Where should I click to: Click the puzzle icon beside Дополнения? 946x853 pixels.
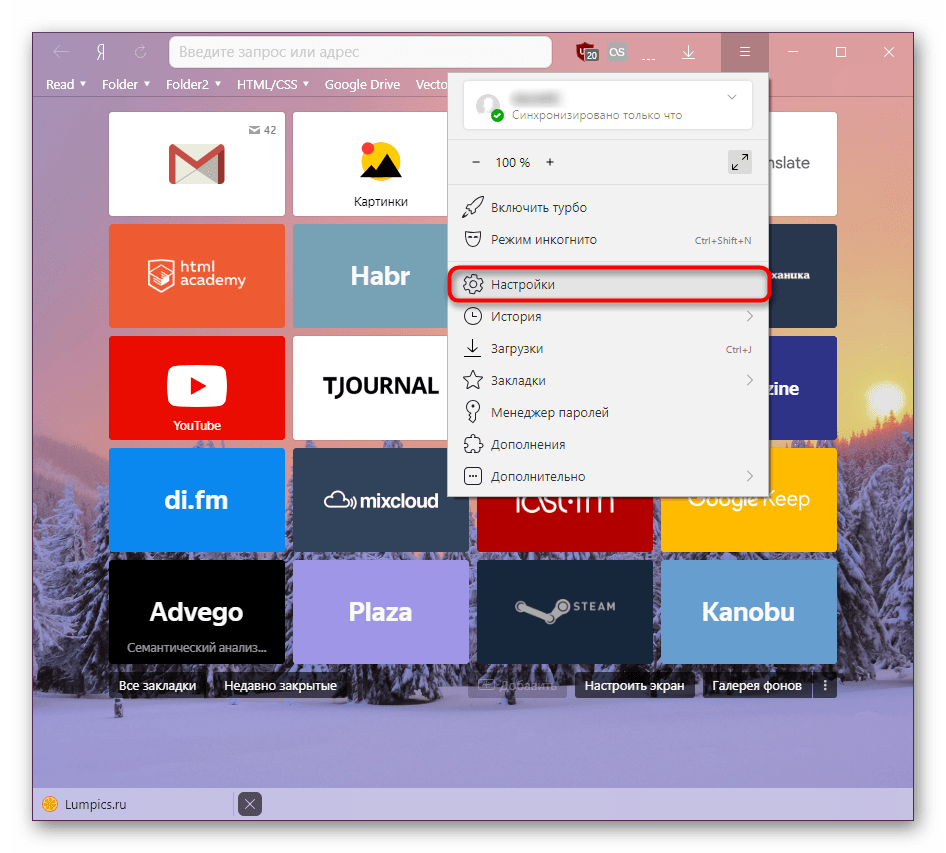[473, 444]
